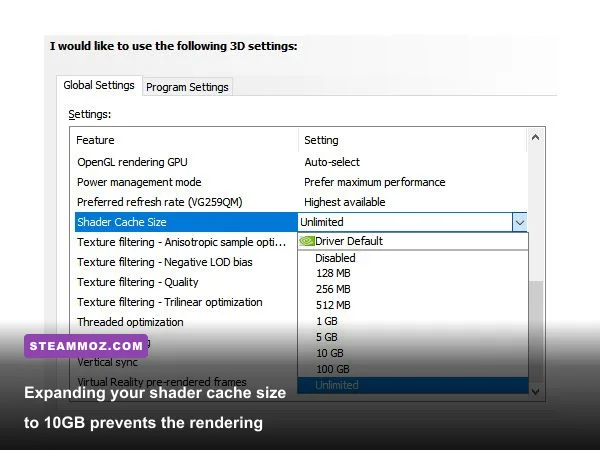This screenshot has height=450, width=600.
Task: Select 256 MB shader cache size
Action: tap(413, 289)
